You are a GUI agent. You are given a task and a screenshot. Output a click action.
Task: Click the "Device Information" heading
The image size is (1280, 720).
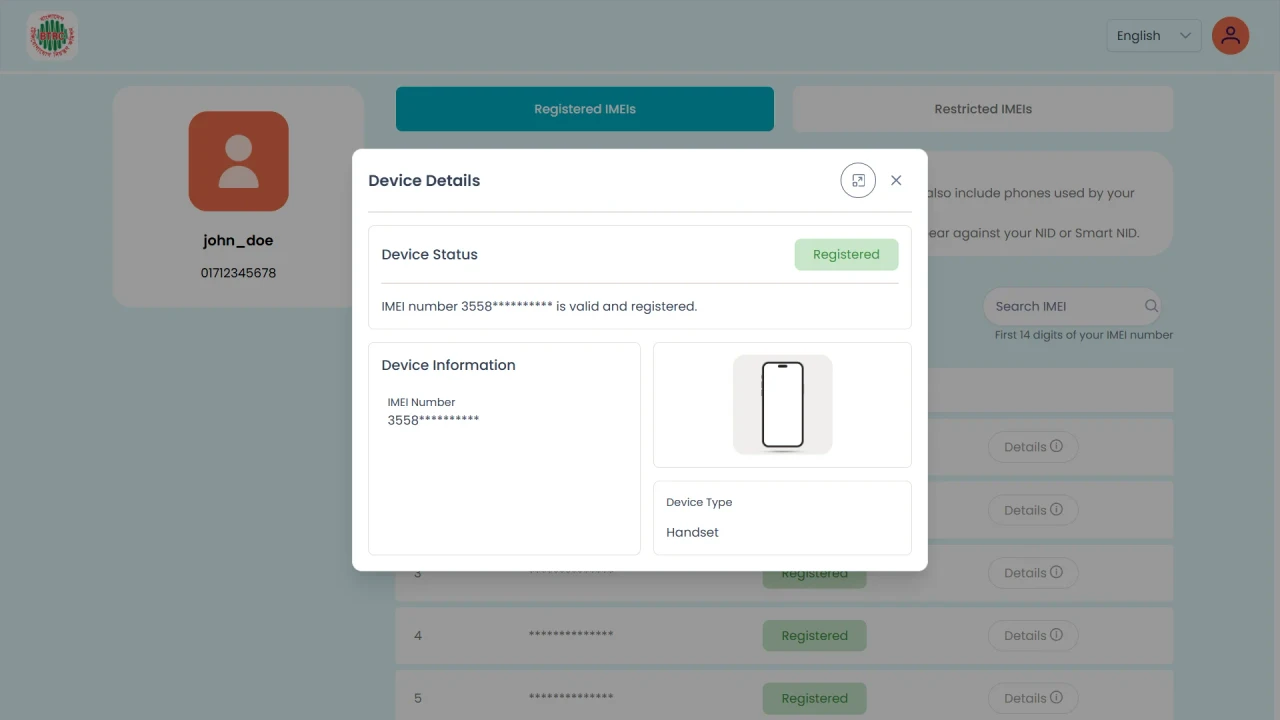point(448,365)
